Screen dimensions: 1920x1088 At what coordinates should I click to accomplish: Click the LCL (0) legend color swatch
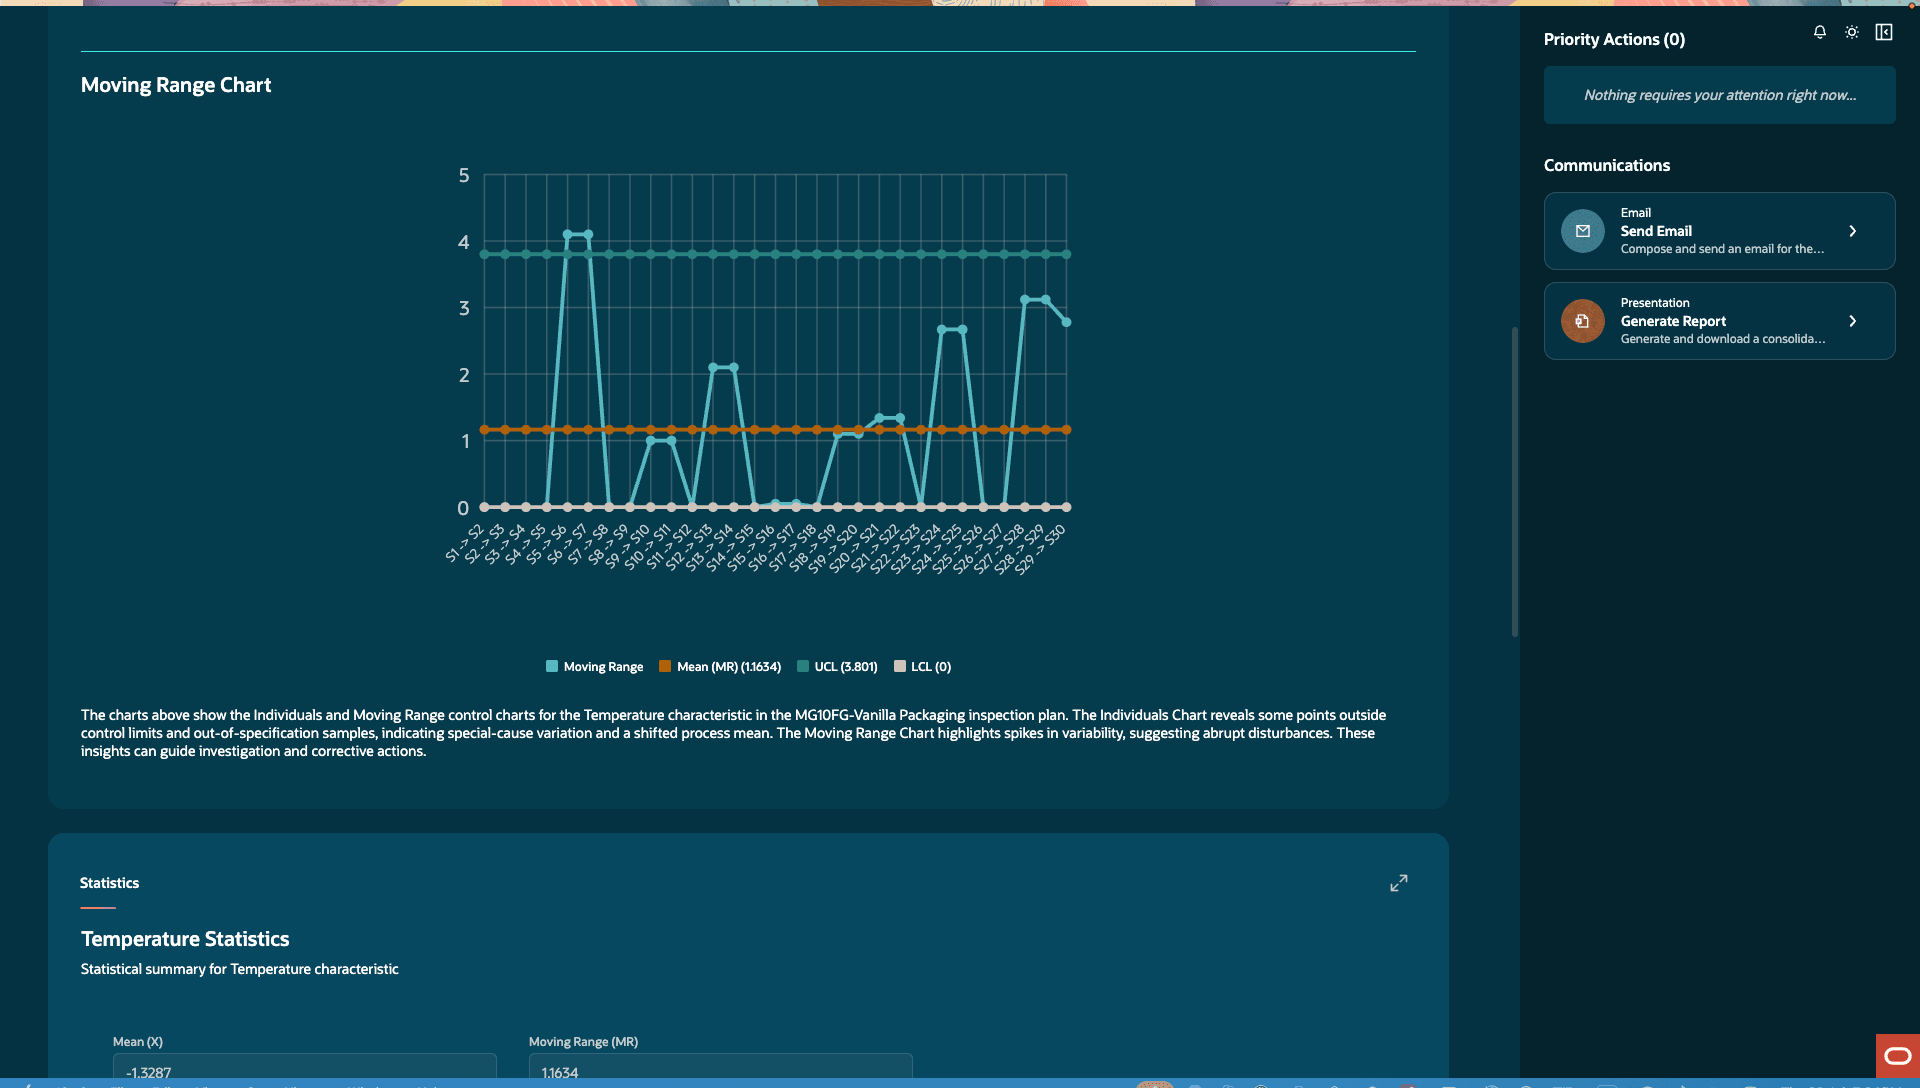[900, 666]
